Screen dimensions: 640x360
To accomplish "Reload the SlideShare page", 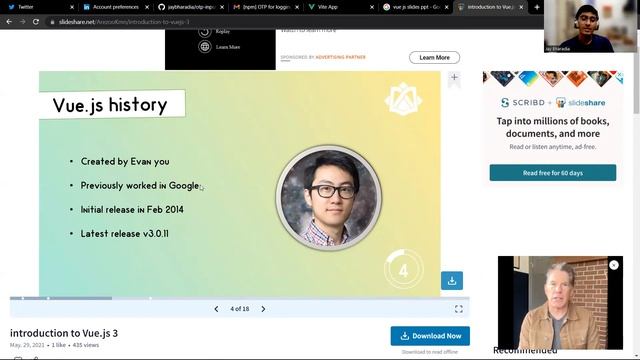I will pos(36,22).
